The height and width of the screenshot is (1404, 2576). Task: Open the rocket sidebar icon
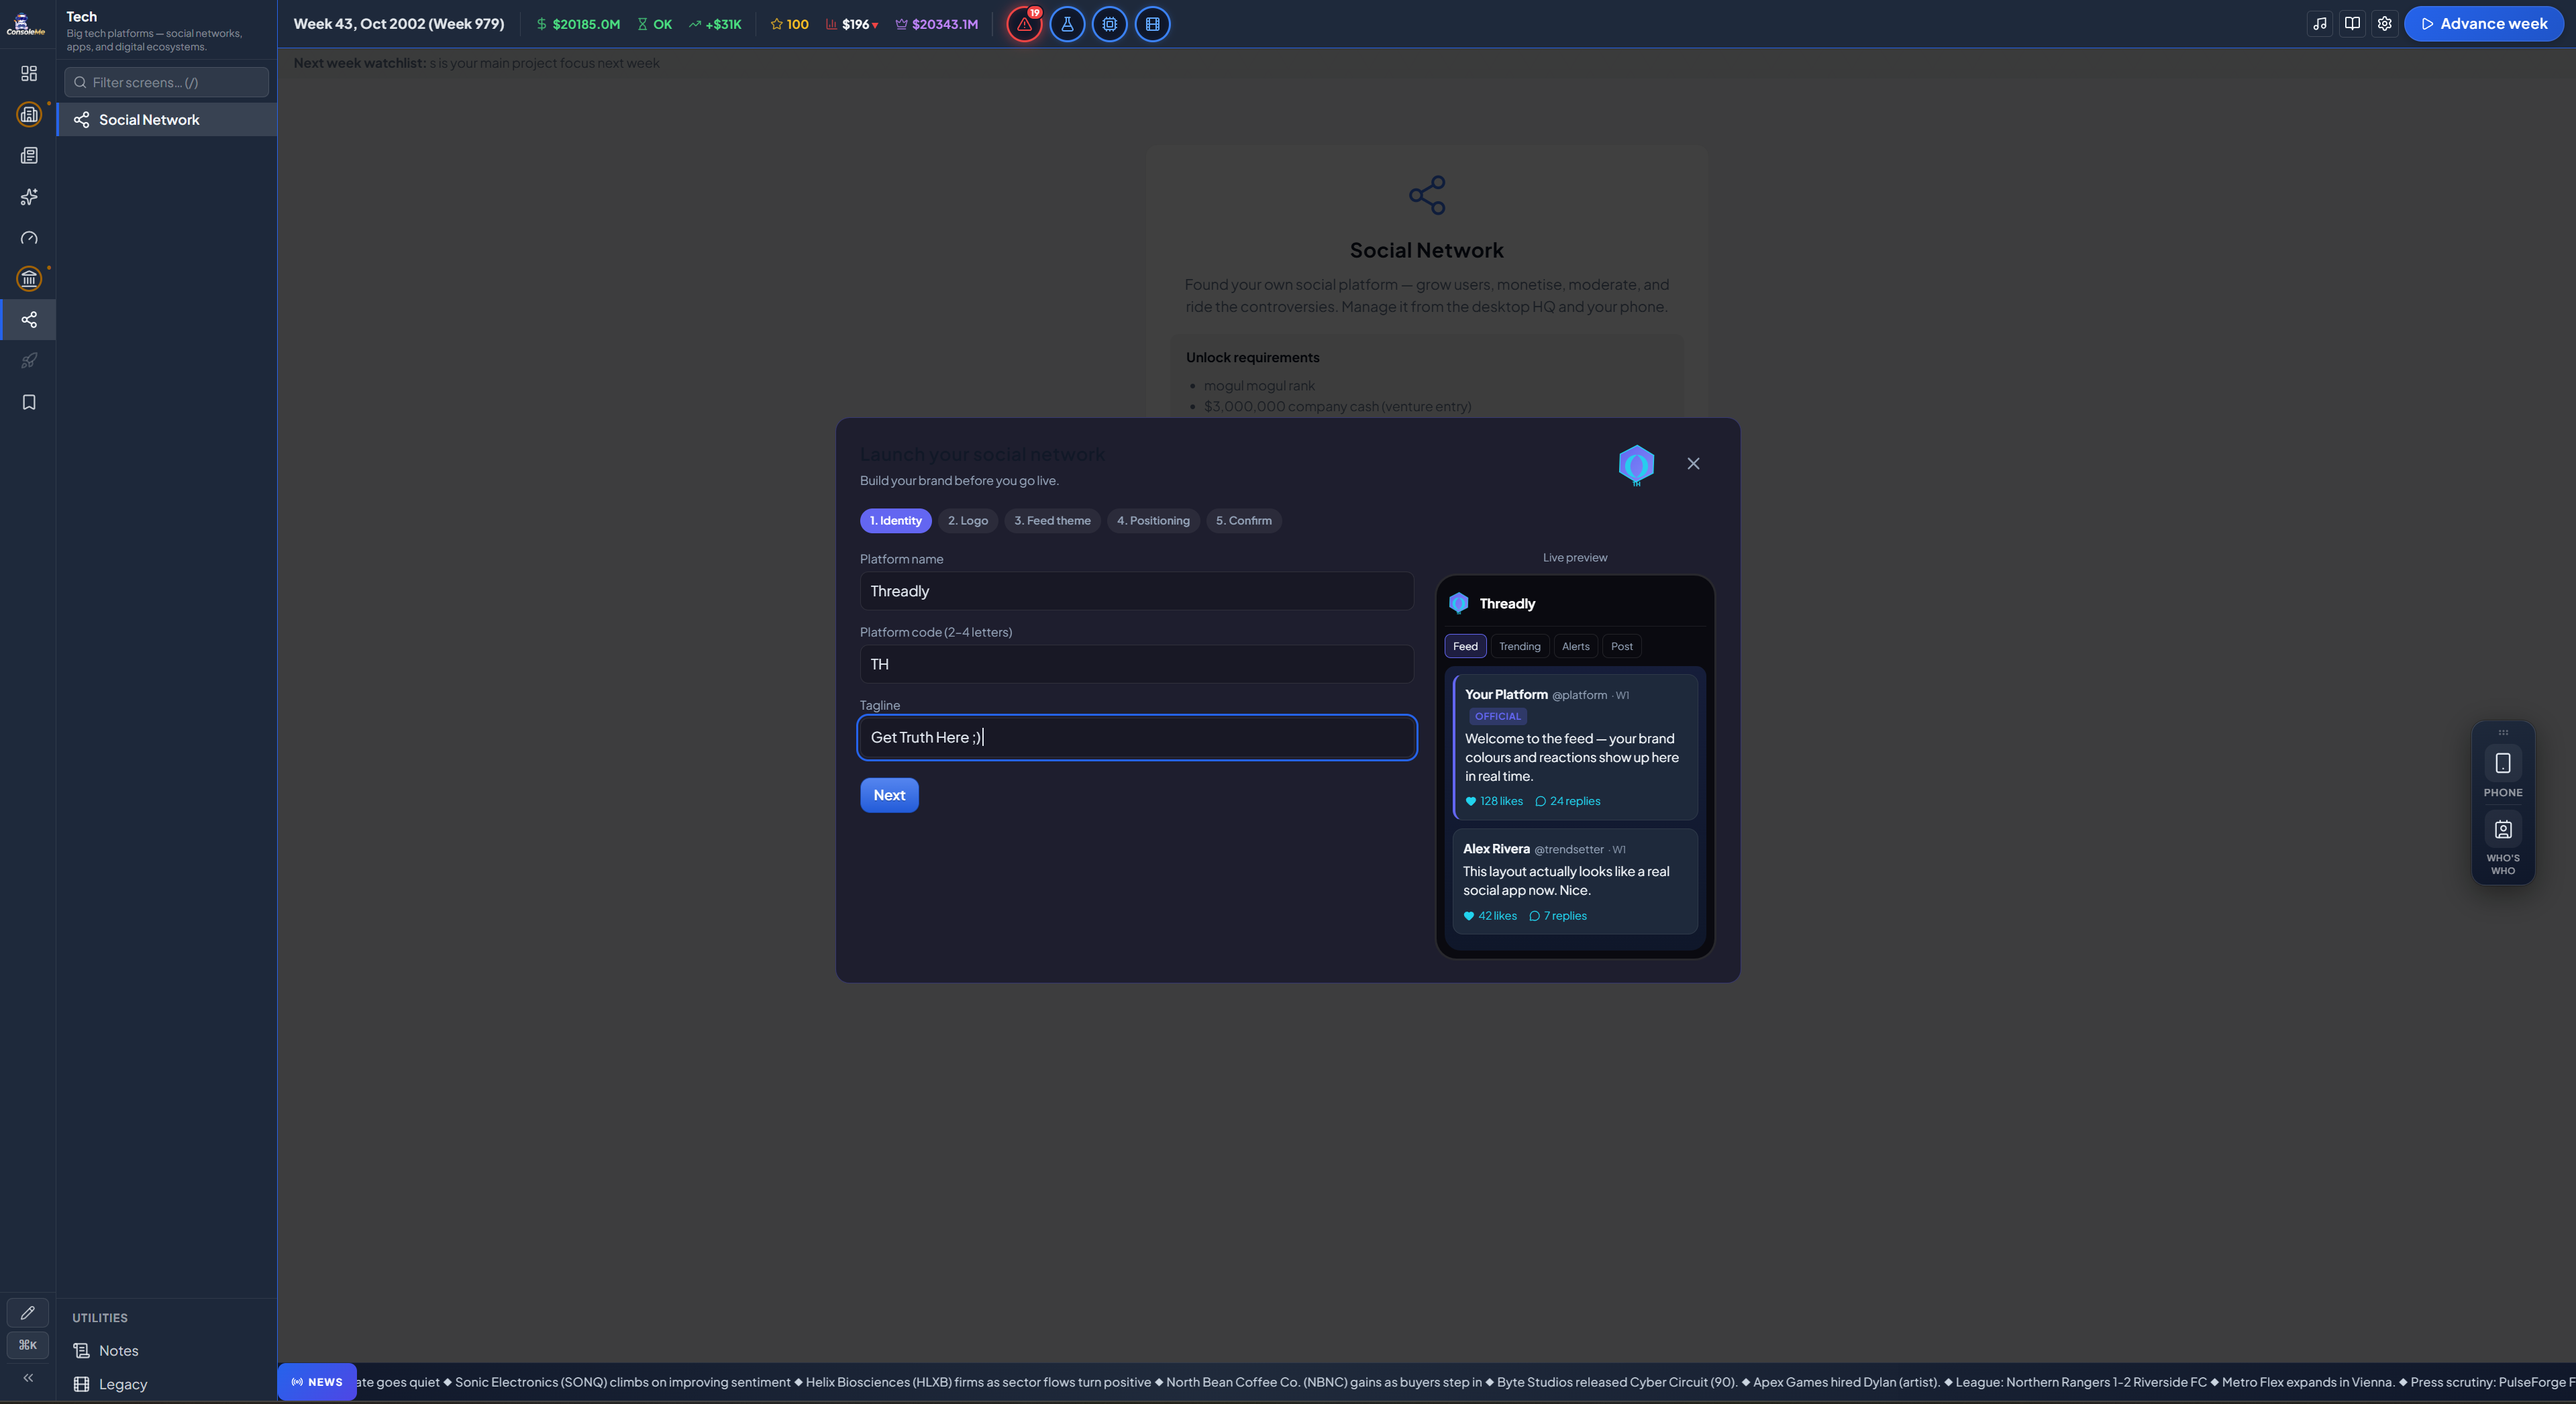pos(29,361)
